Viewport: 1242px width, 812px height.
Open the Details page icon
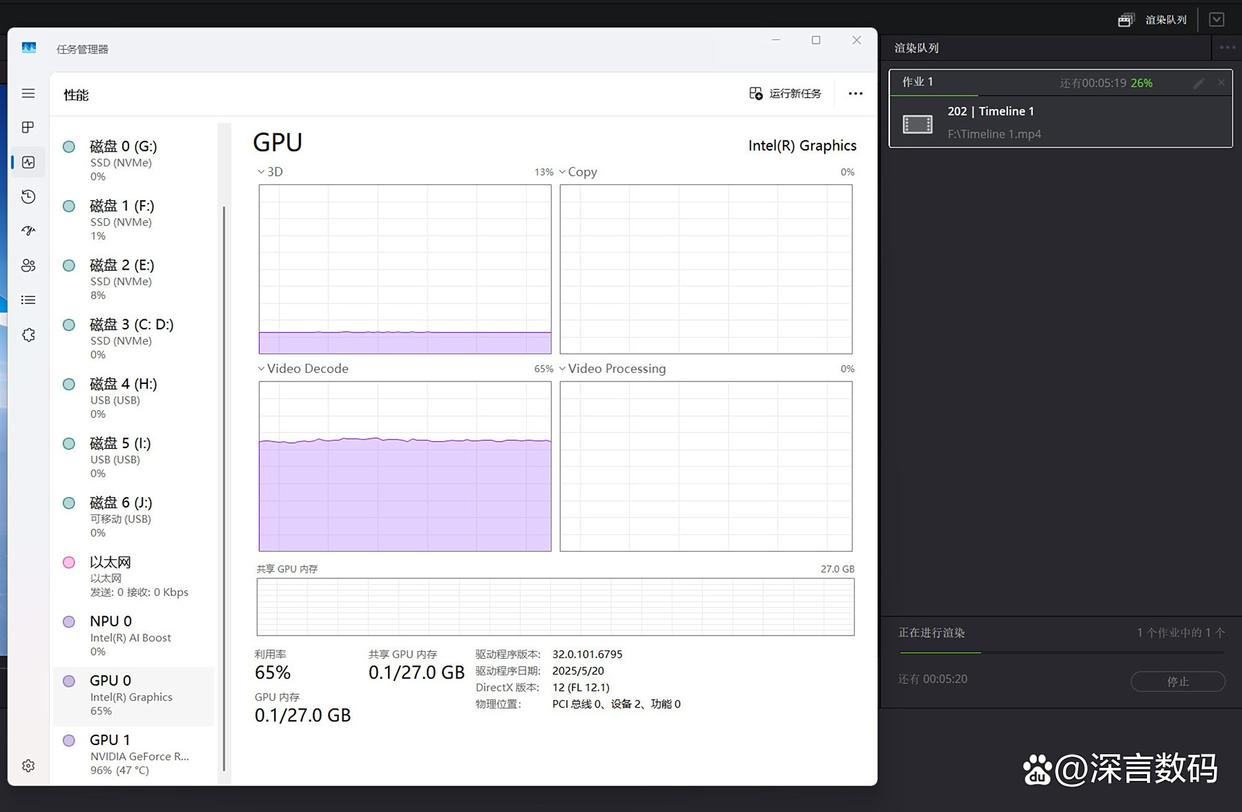28,300
